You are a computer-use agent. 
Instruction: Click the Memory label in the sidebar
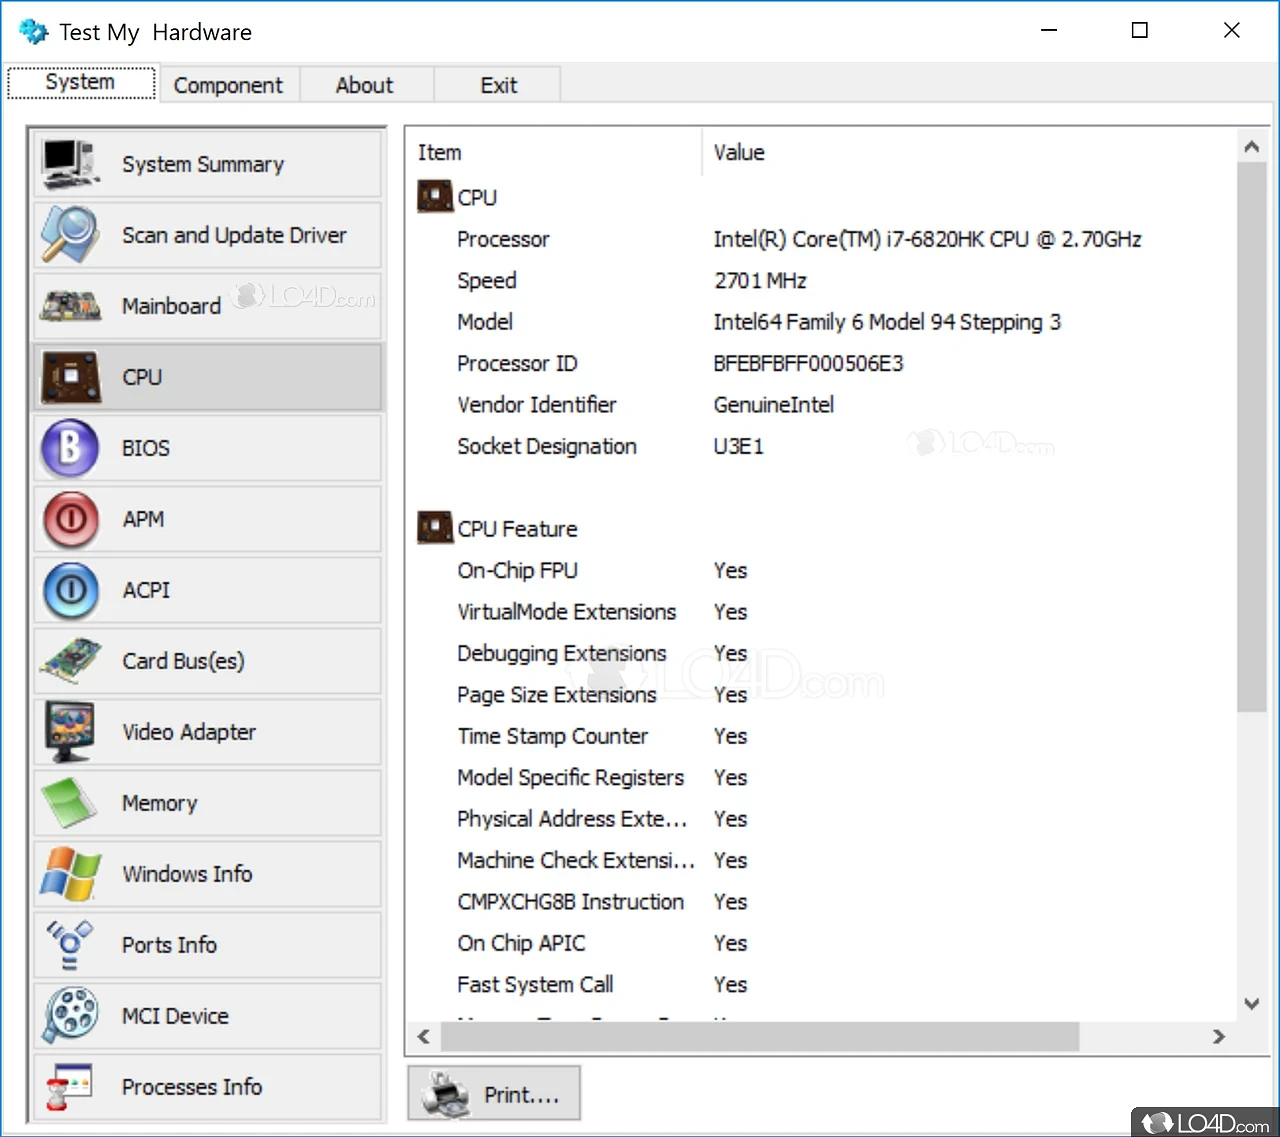(160, 803)
